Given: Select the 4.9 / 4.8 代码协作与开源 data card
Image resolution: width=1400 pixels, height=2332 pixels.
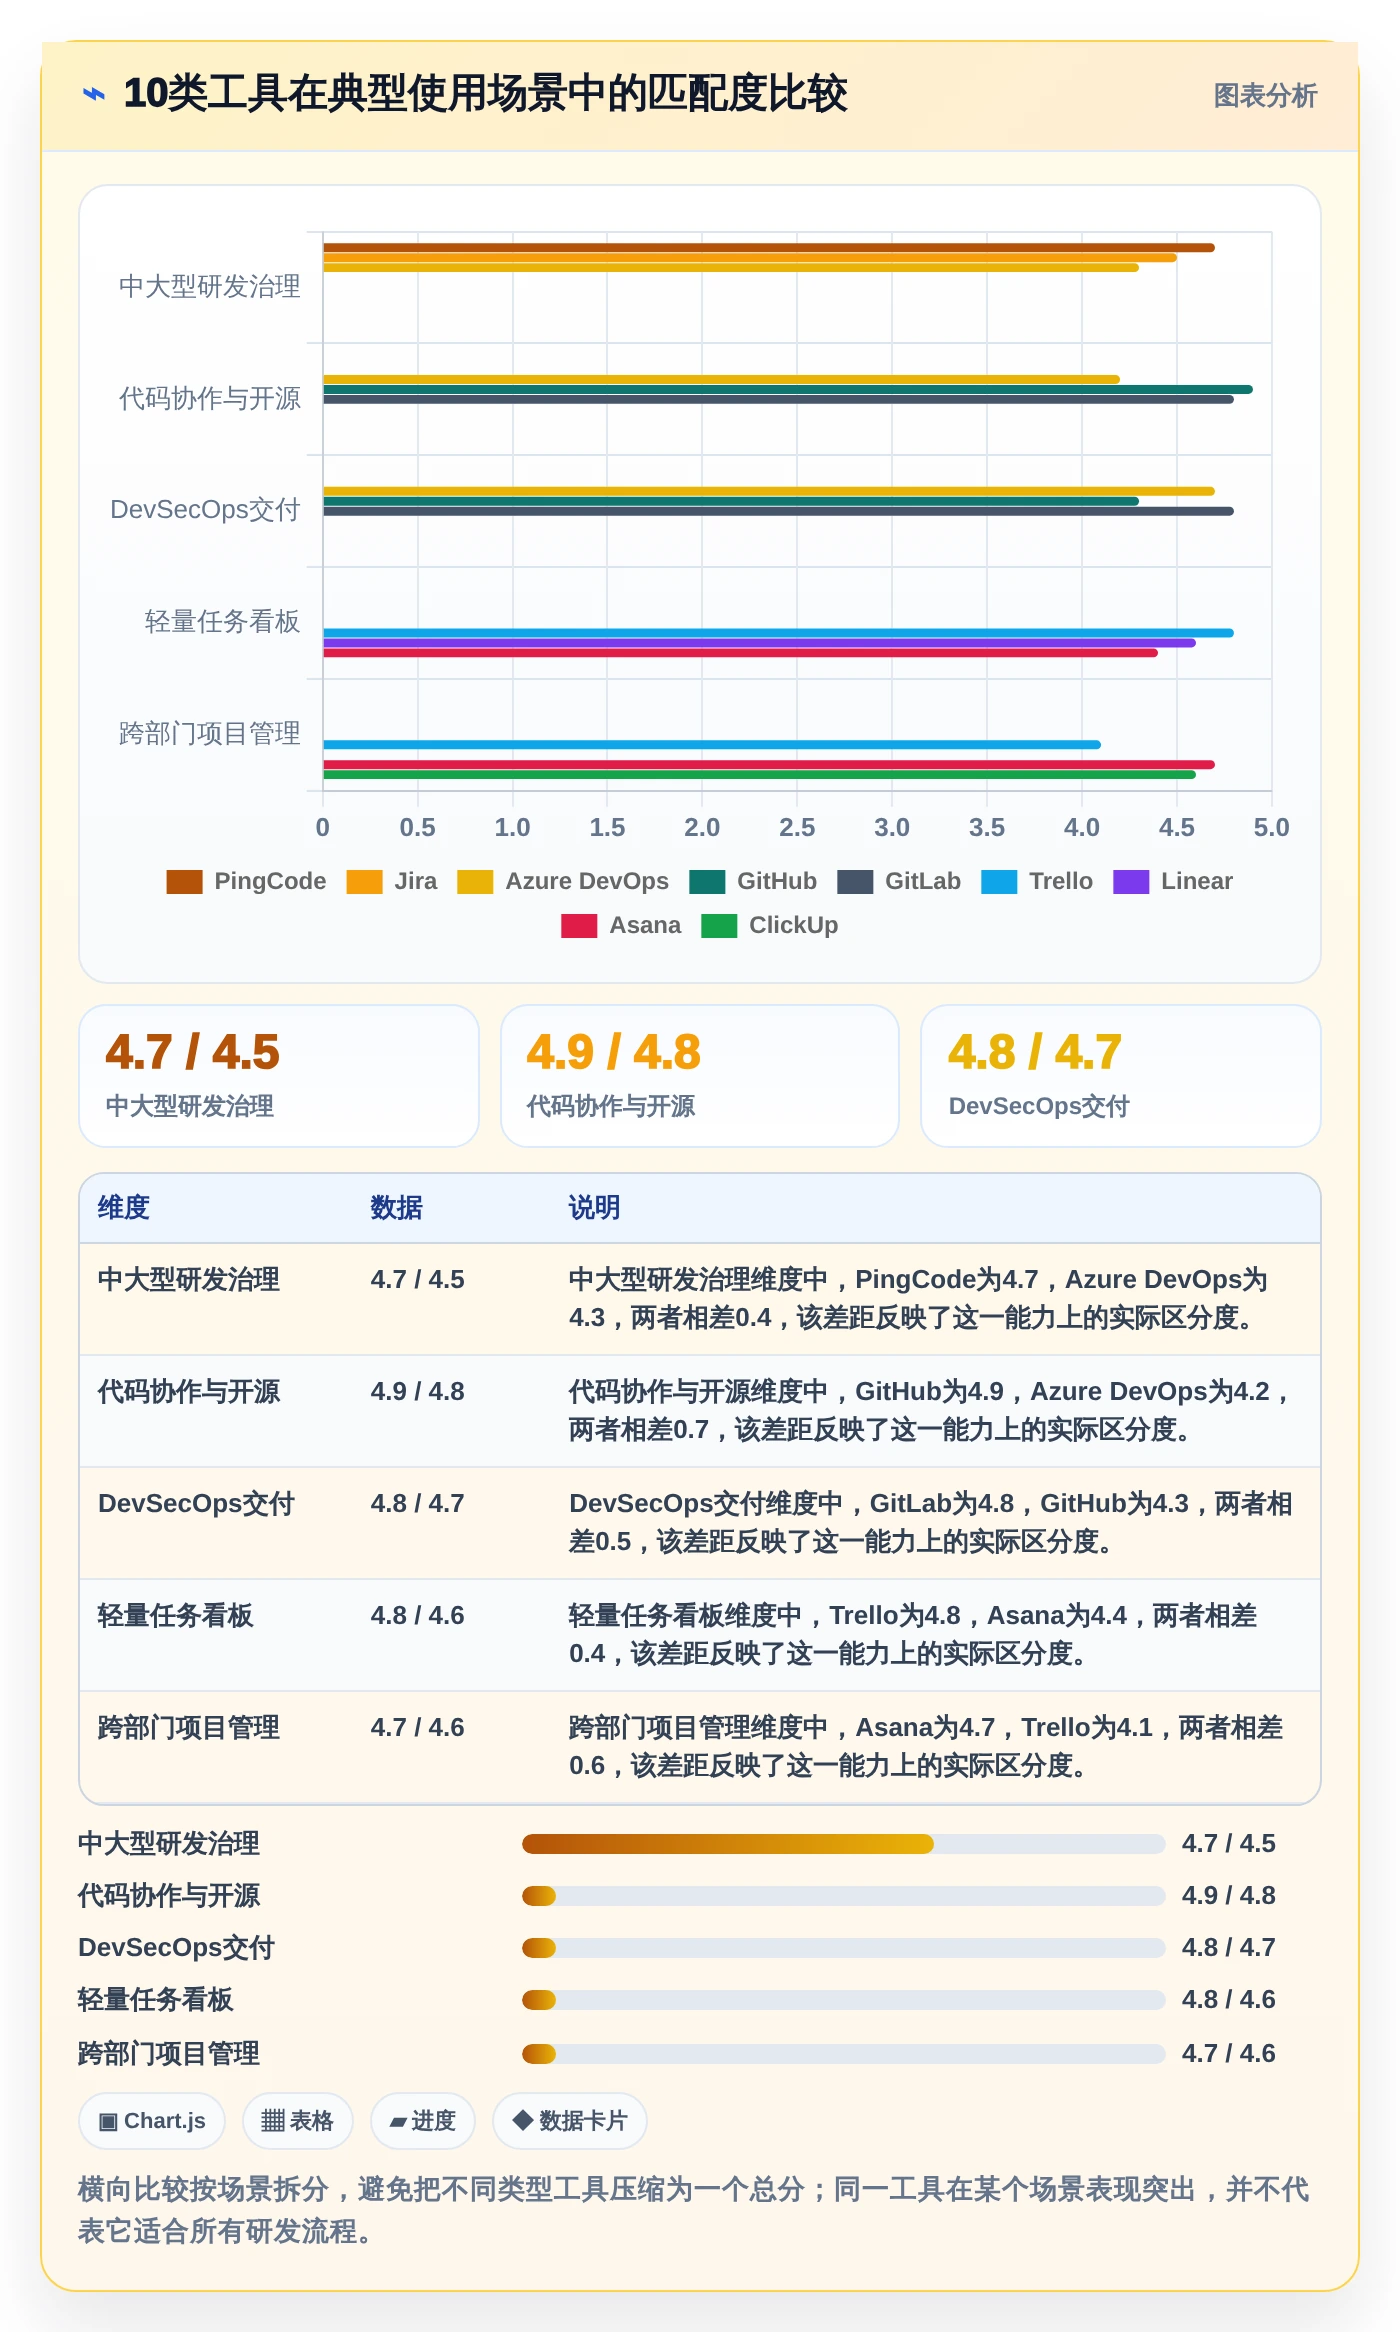Looking at the screenshot, I should coord(700,1076).
